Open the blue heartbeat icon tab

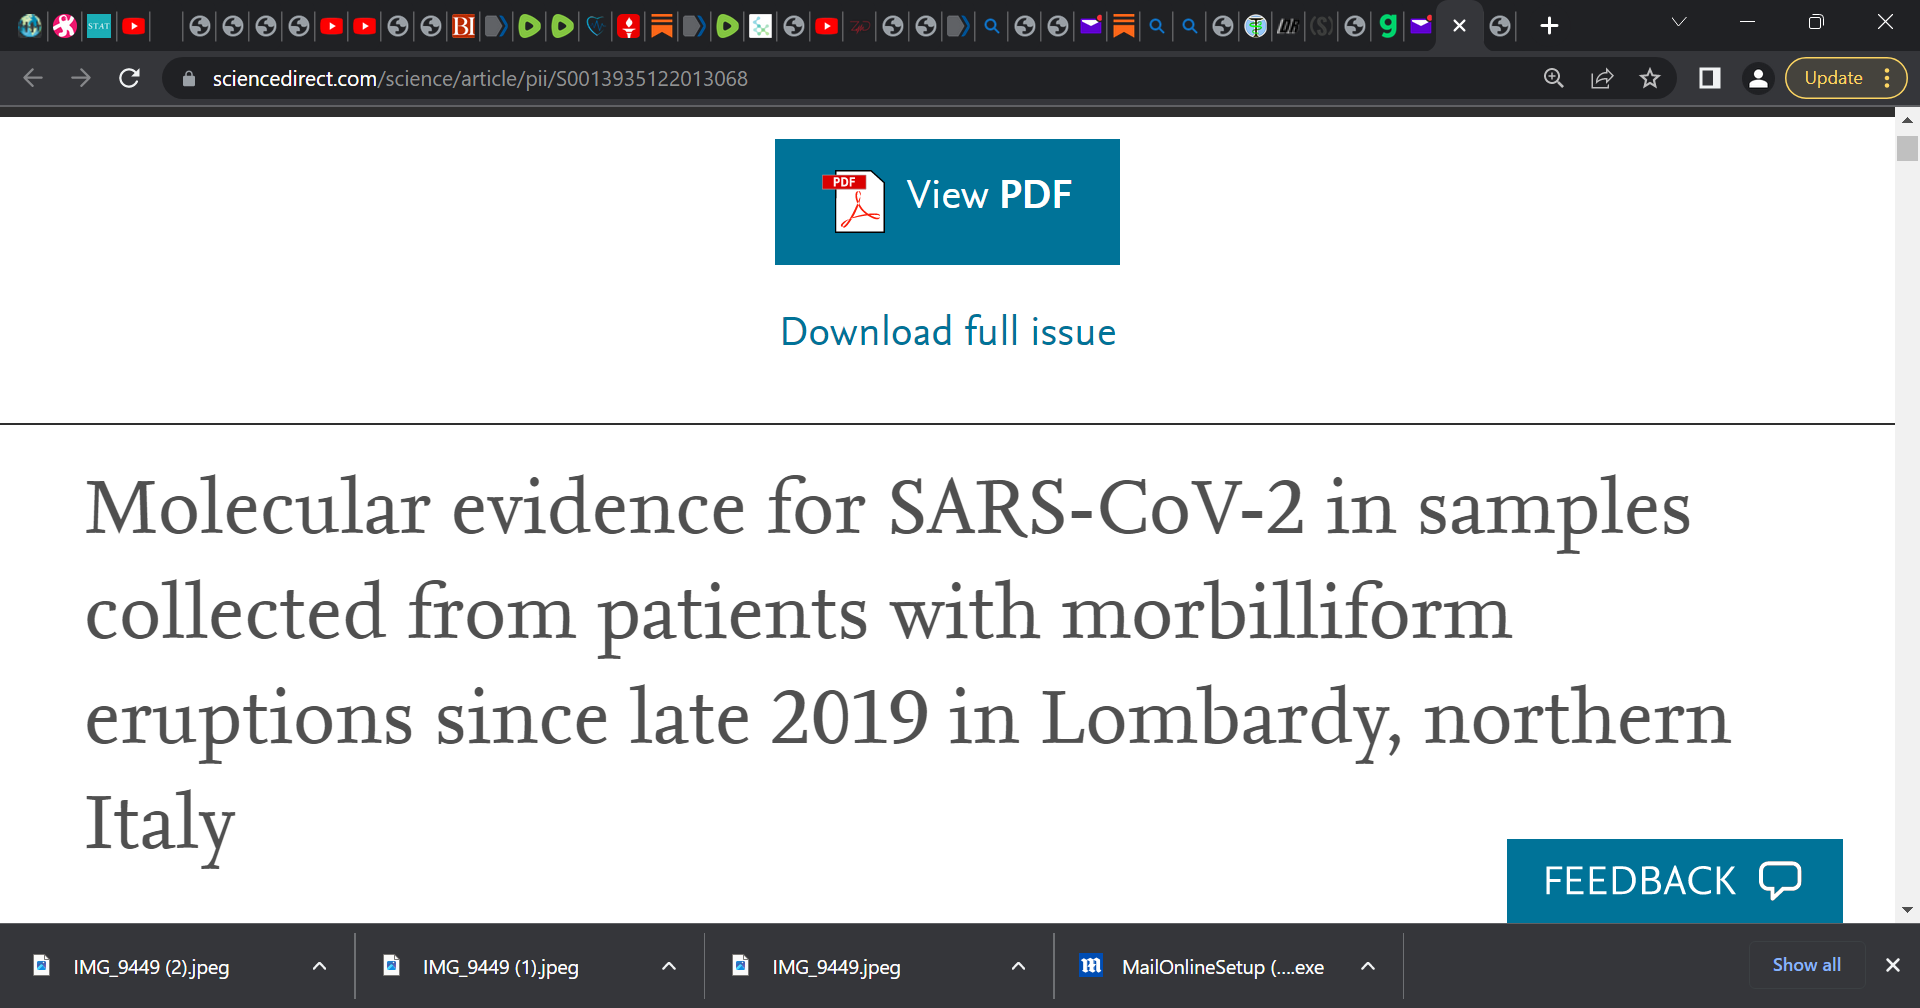coord(595,26)
